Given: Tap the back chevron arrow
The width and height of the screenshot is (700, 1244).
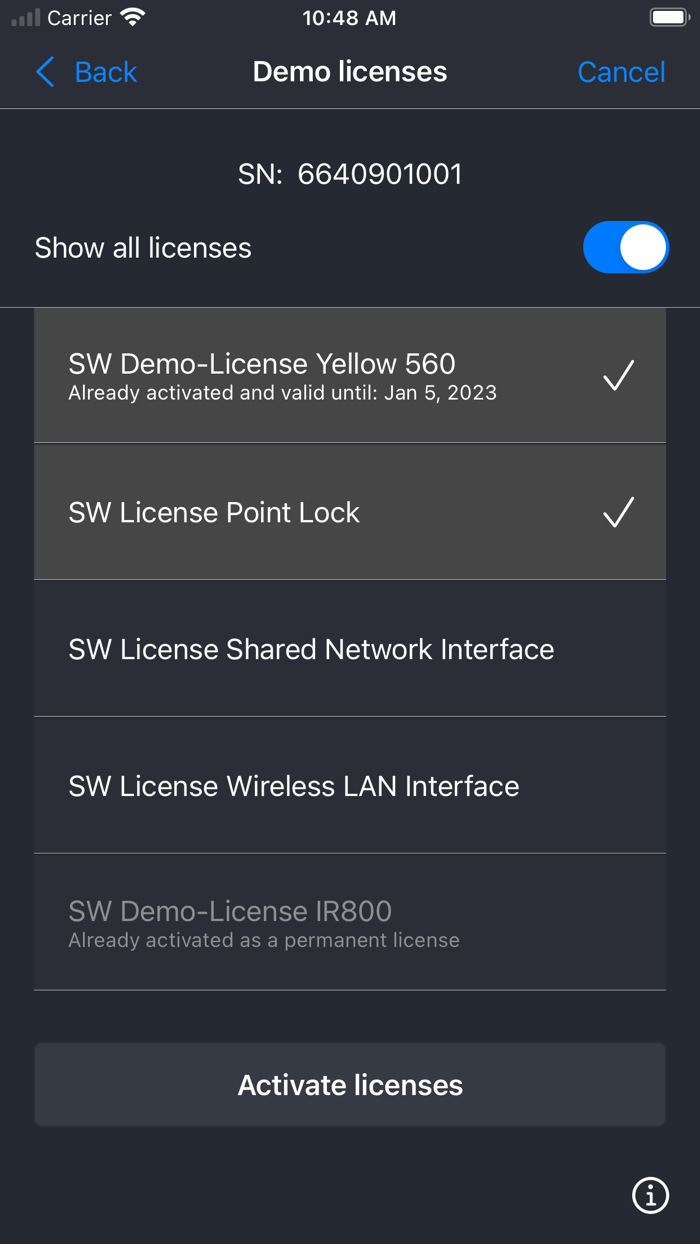Looking at the screenshot, I should click(45, 72).
